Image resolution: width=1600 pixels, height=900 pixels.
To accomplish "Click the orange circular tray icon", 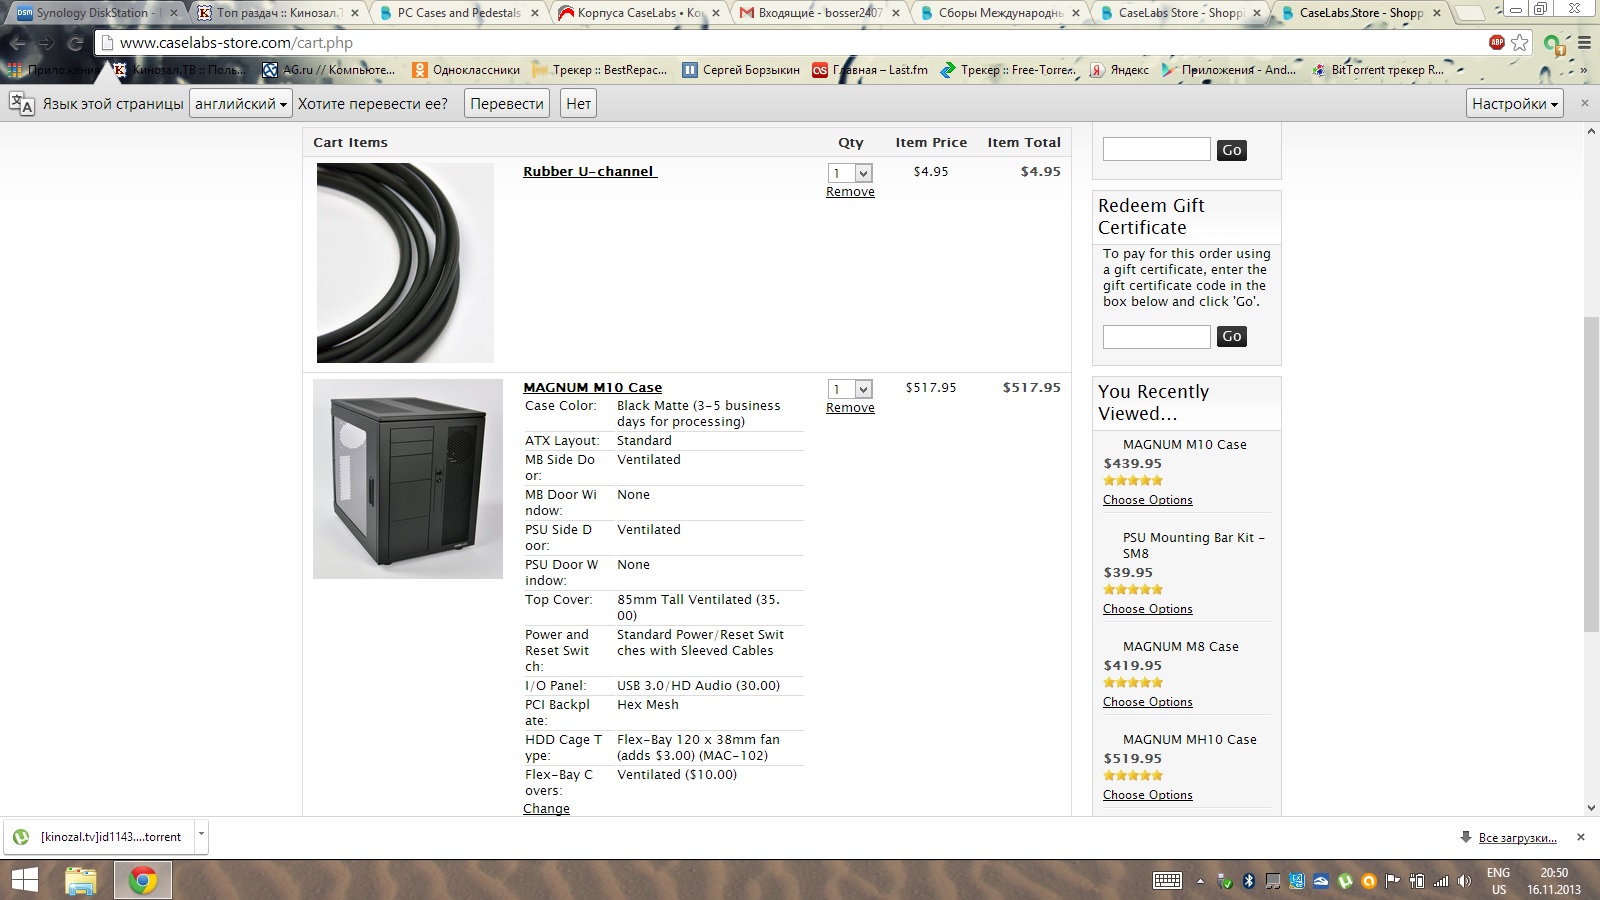I will 1369,881.
